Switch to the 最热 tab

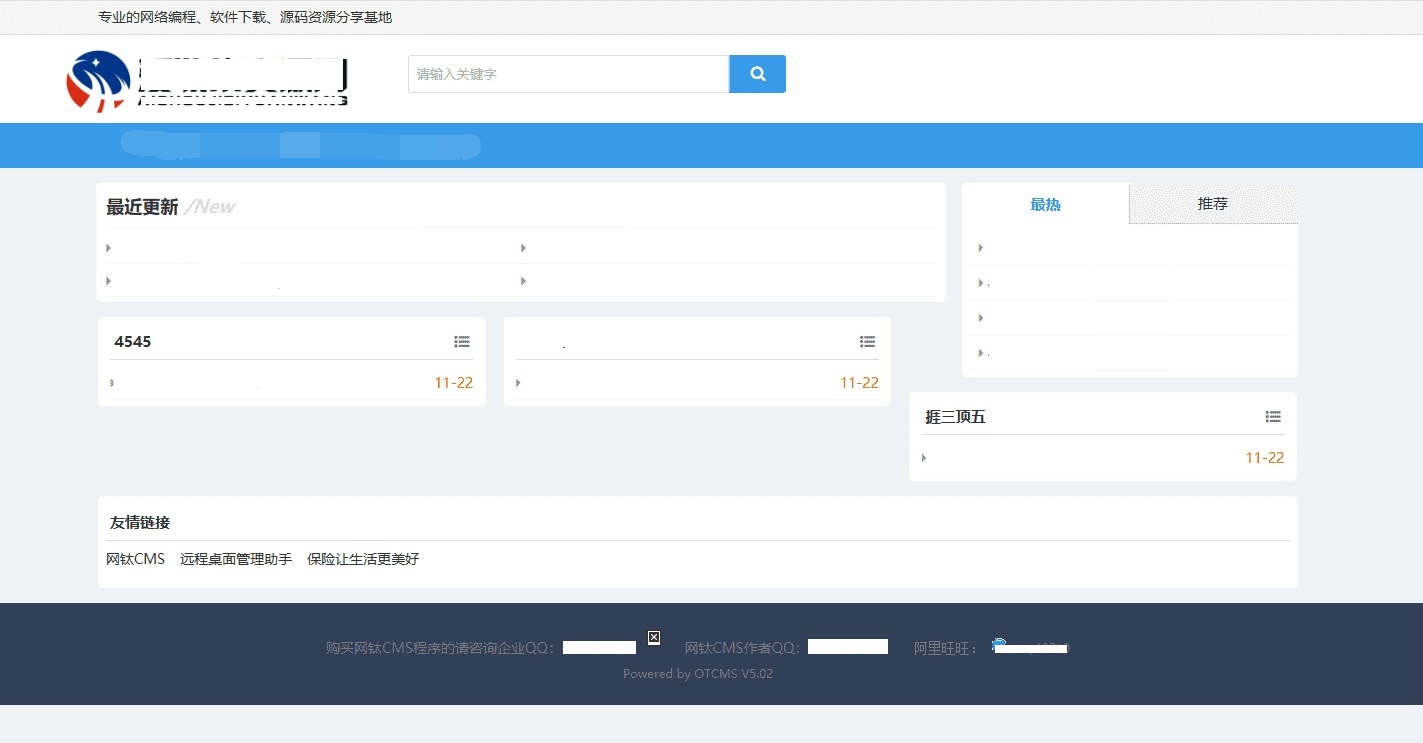(x=1045, y=203)
